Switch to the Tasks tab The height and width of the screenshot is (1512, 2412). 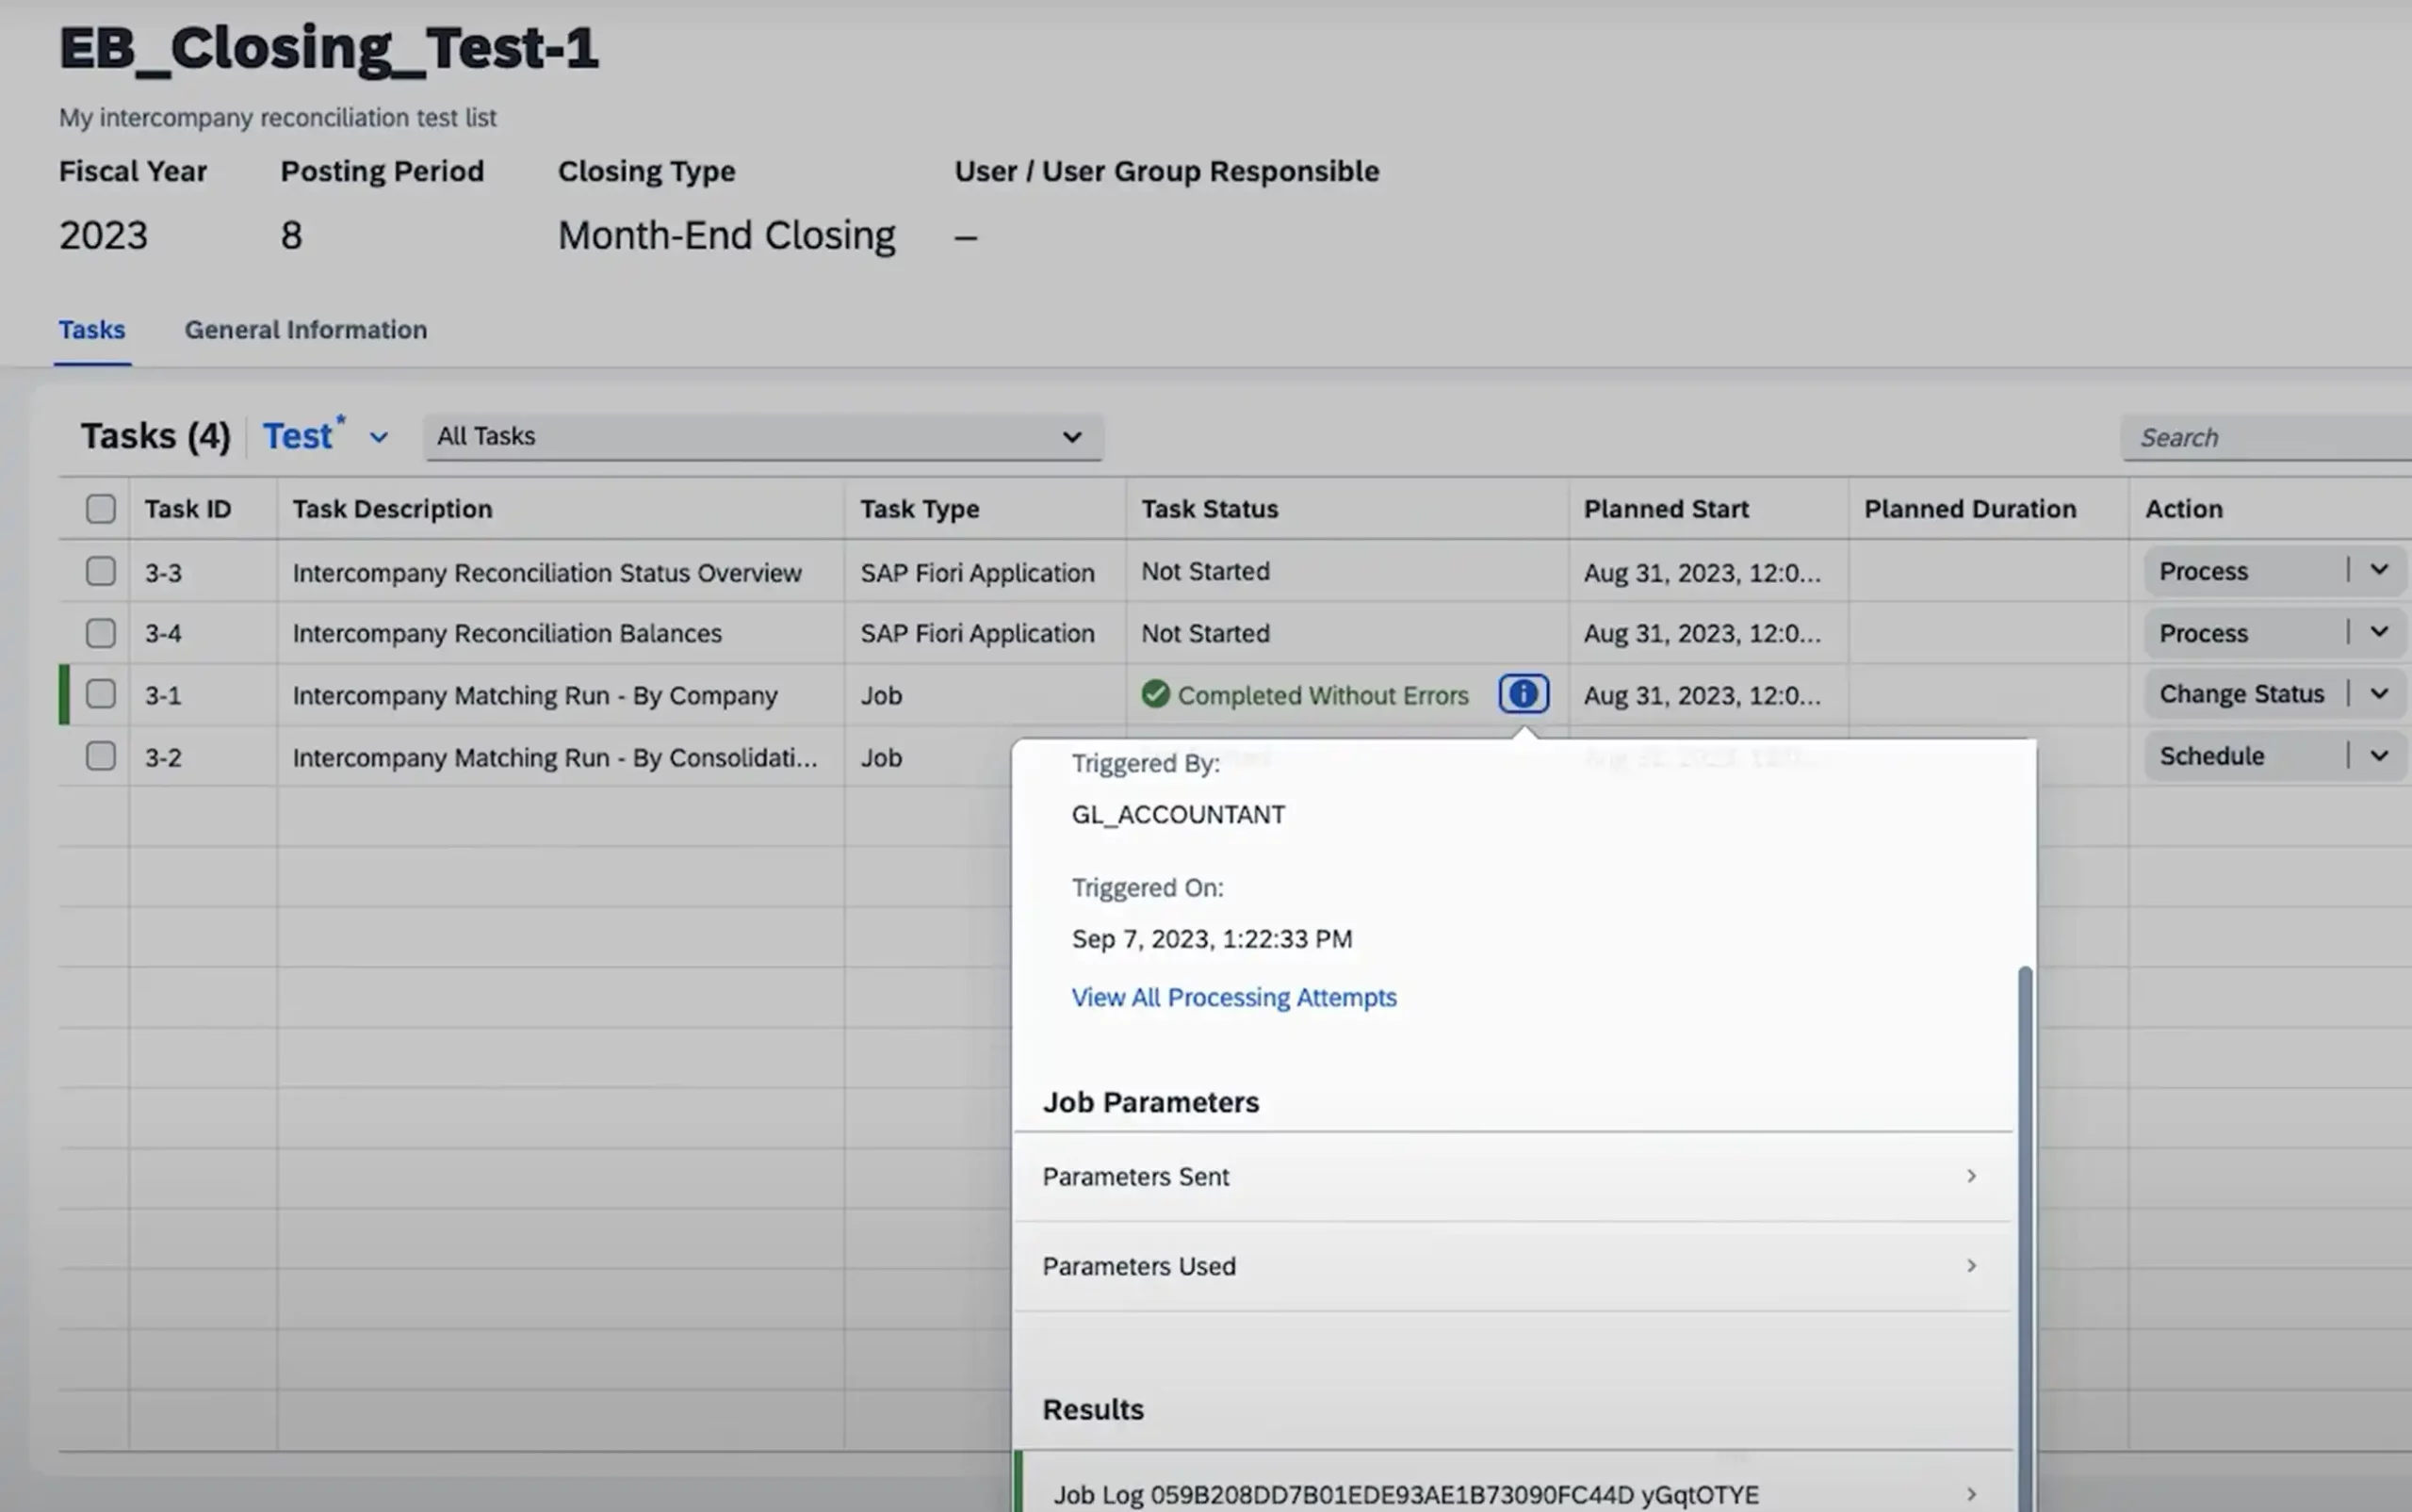click(x=92, y=330)
